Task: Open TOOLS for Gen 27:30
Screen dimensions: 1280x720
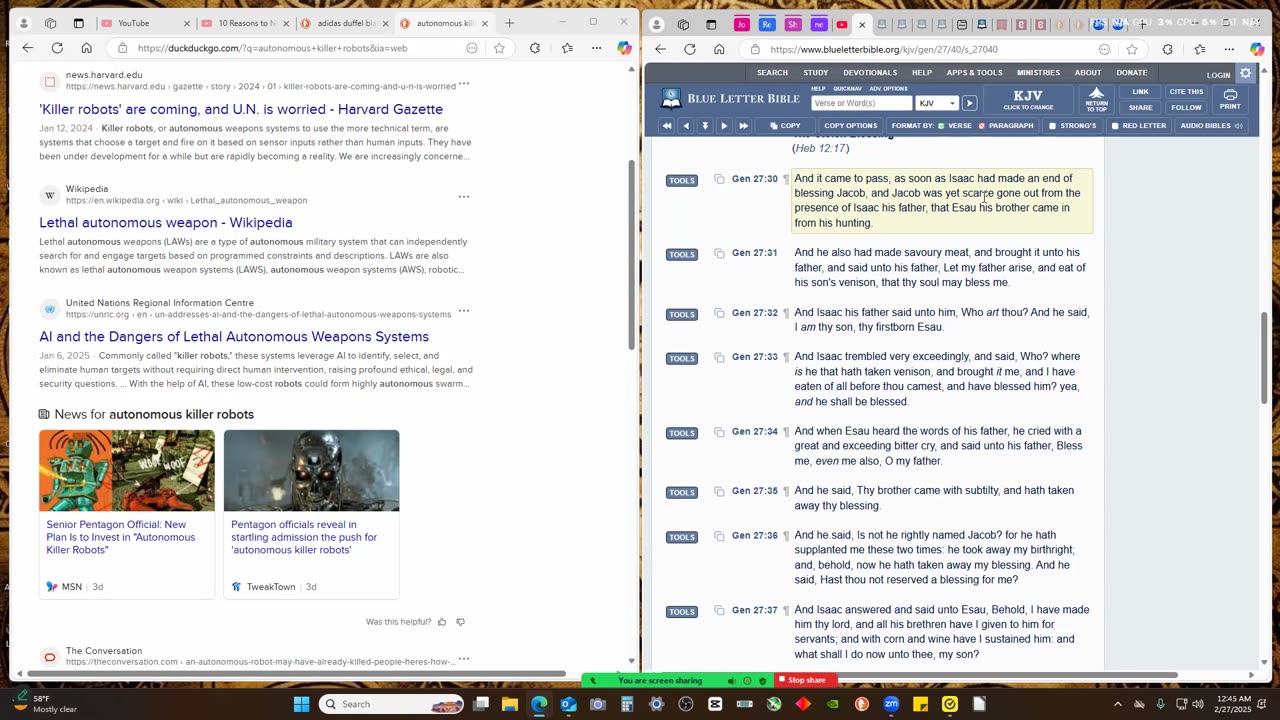Action: tap(681, 180)
